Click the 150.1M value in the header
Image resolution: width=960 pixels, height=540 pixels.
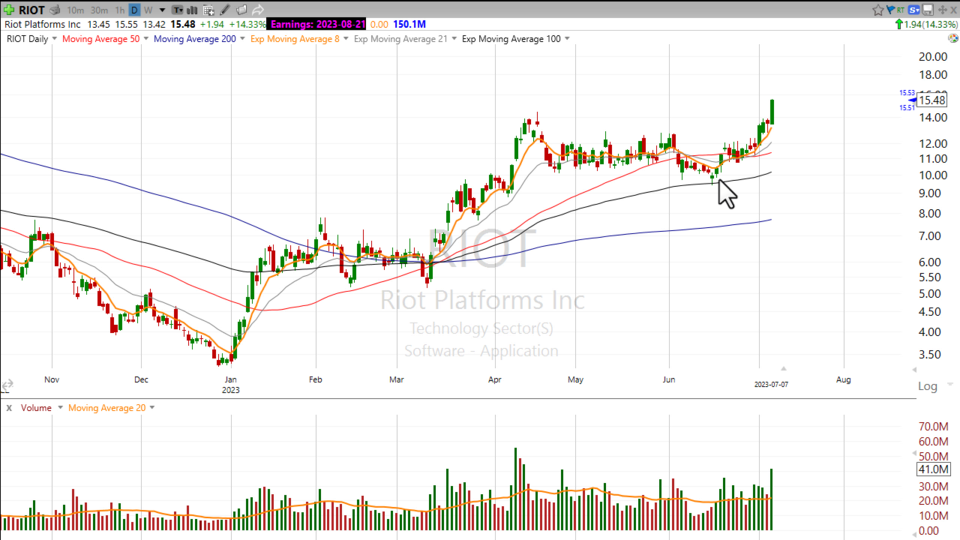410,24
